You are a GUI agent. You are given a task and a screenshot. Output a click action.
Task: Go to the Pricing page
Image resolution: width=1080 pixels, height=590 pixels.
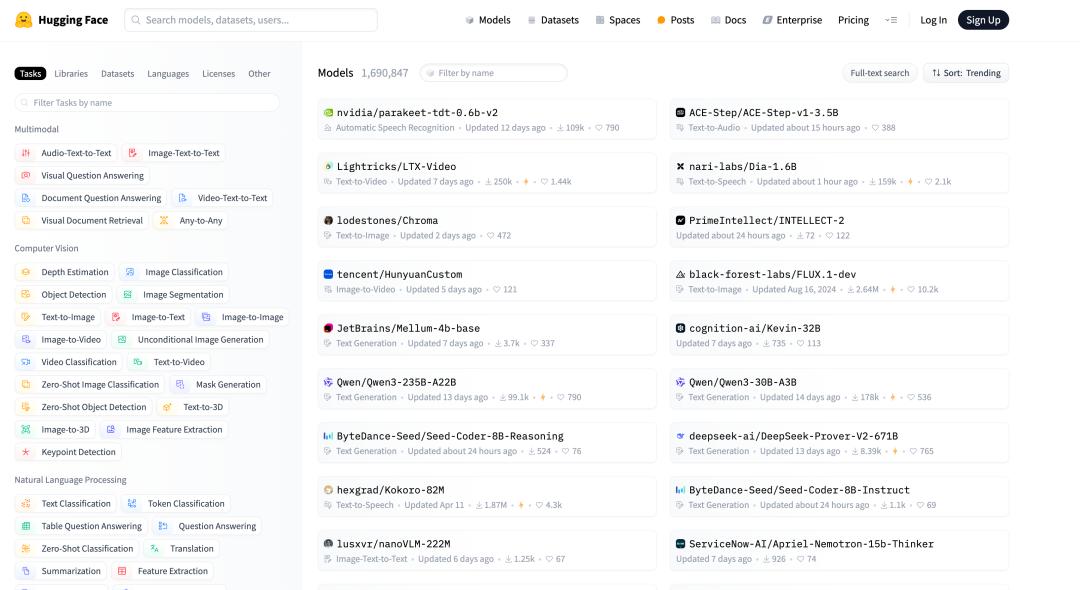pyautogui.click(x=853, y=20)
